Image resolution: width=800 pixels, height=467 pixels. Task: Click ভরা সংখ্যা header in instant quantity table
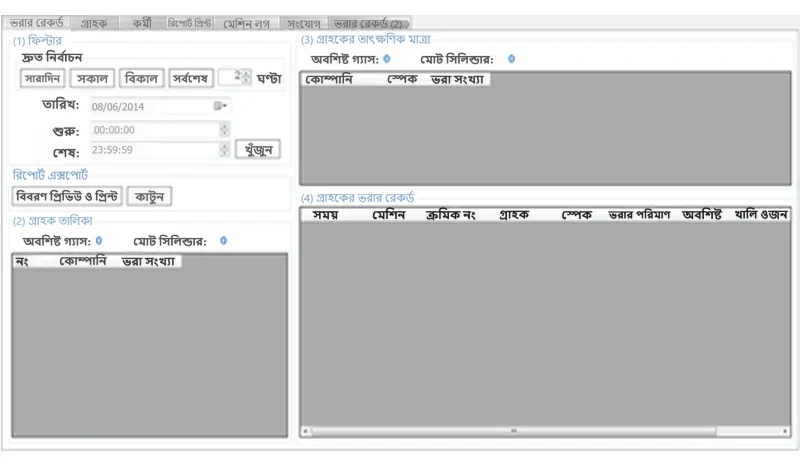458,79
